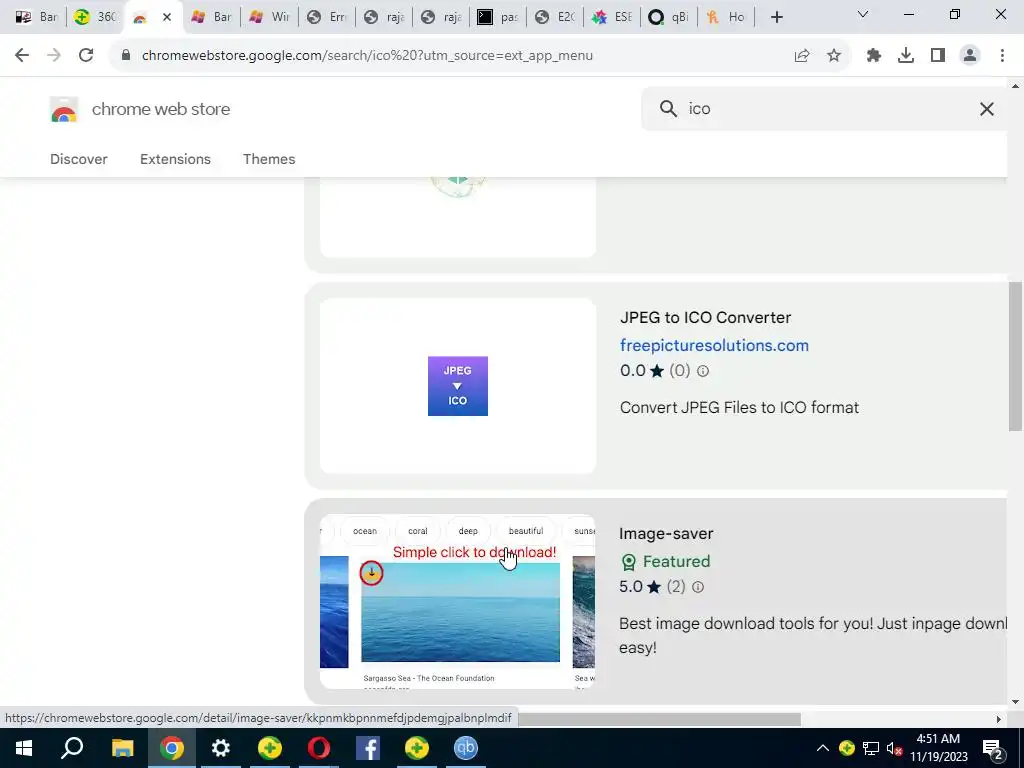Open the notification center icon
Image resolution: width=1024 pixels, height=768 pixels.
pos(993,748)
